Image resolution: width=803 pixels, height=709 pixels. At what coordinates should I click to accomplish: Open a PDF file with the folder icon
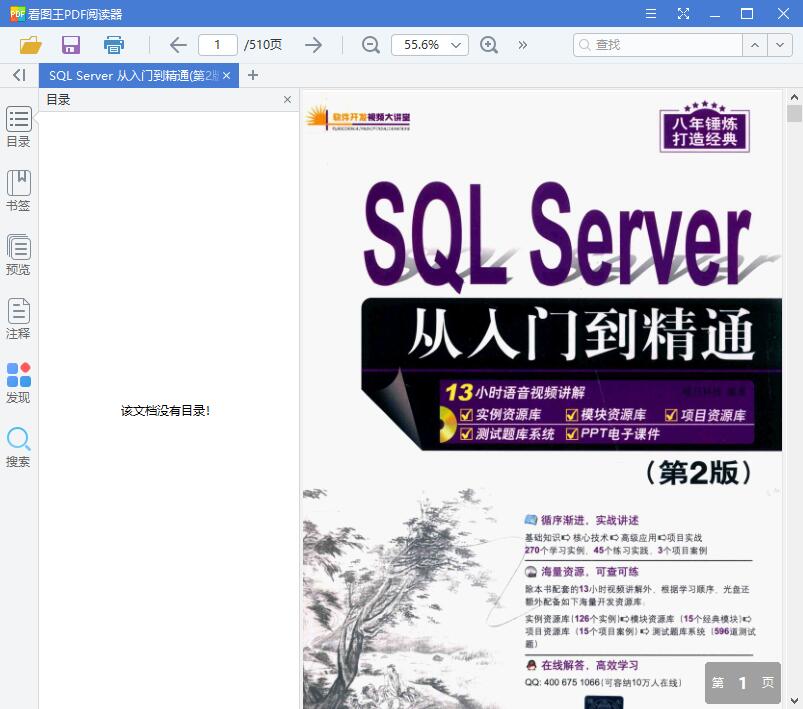pos(30,45)
